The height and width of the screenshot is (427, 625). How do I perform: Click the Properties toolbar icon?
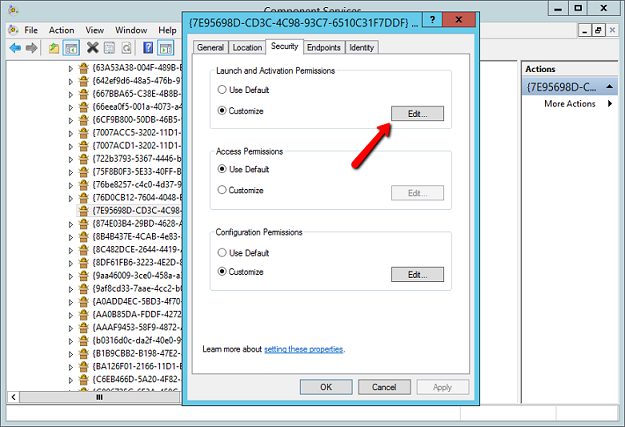[110, 47]
